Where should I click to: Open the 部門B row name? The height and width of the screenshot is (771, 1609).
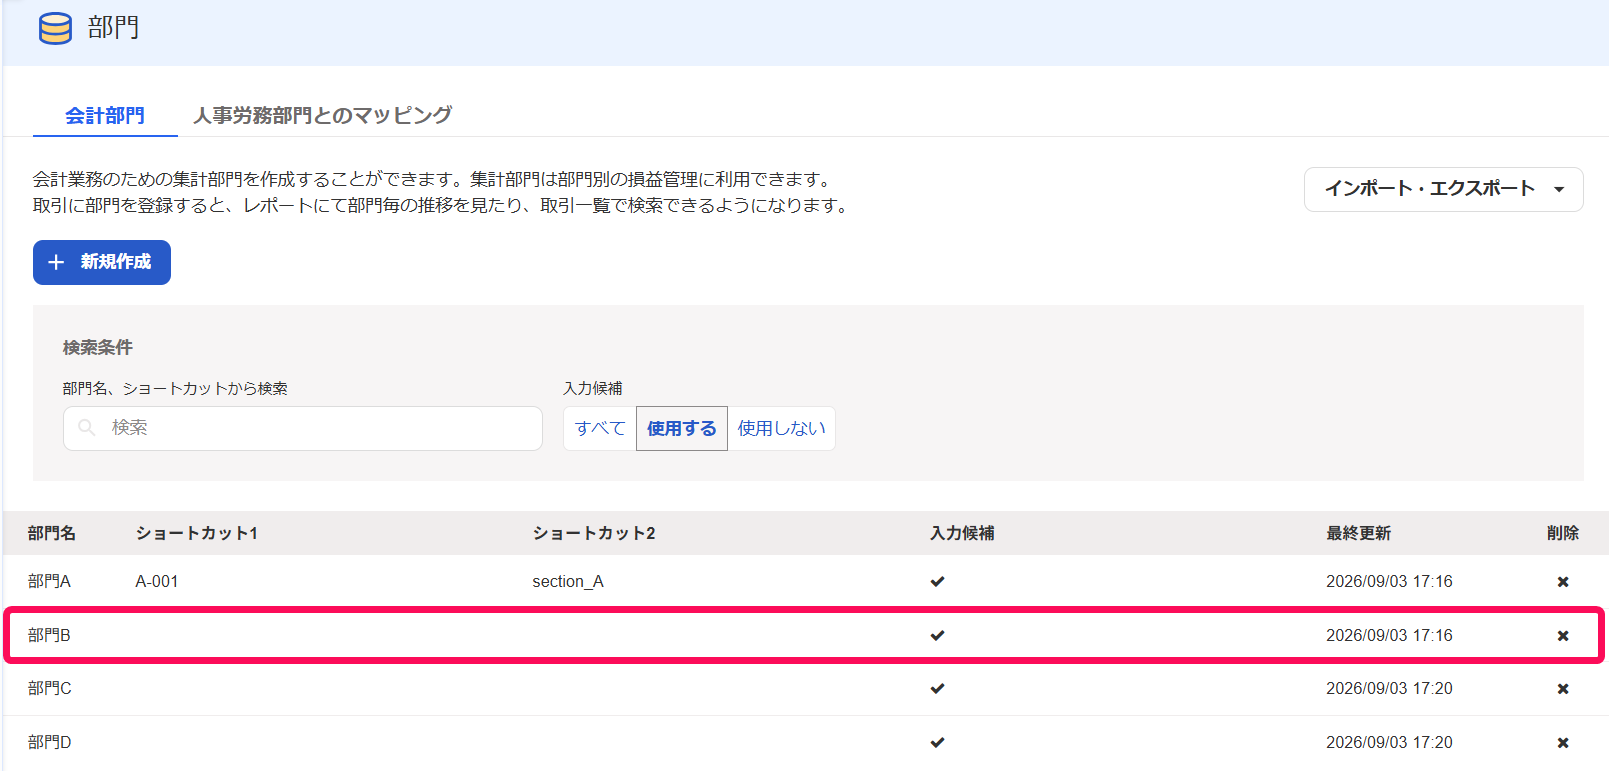point(49,636)
